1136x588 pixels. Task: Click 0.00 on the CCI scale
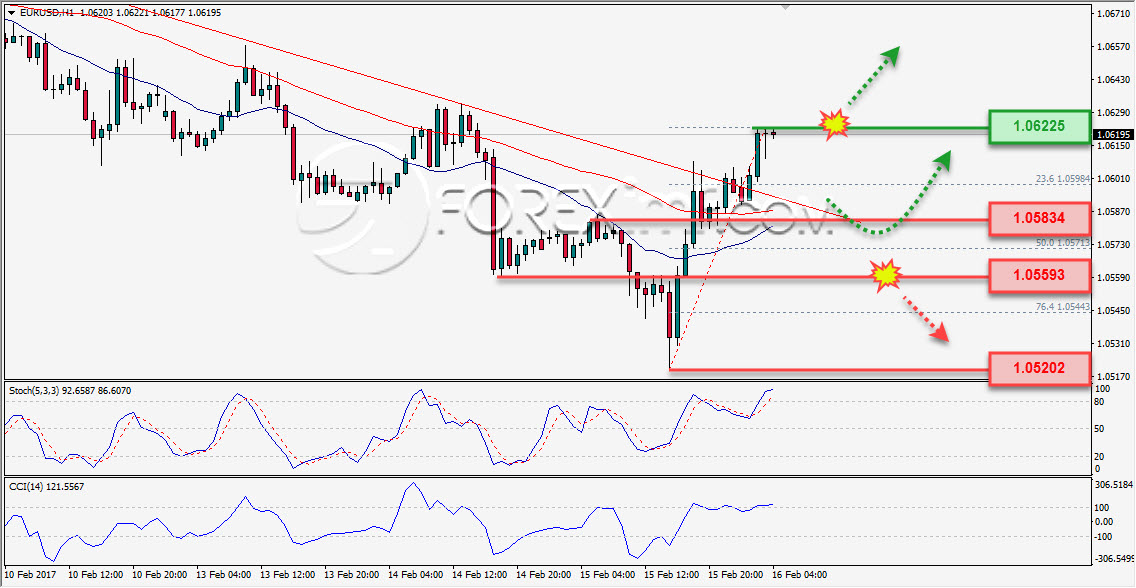pos(1106,522)
